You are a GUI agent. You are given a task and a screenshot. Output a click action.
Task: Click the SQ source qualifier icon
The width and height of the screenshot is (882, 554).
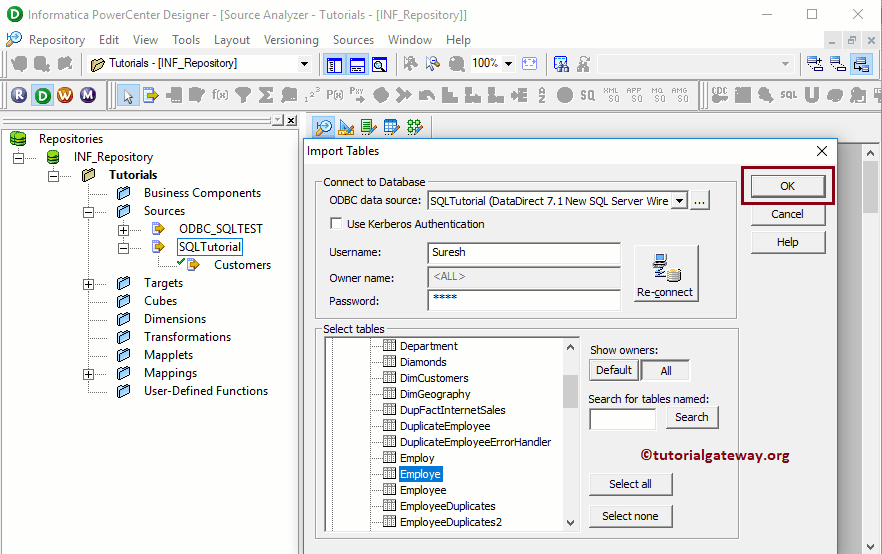[587, 96]
